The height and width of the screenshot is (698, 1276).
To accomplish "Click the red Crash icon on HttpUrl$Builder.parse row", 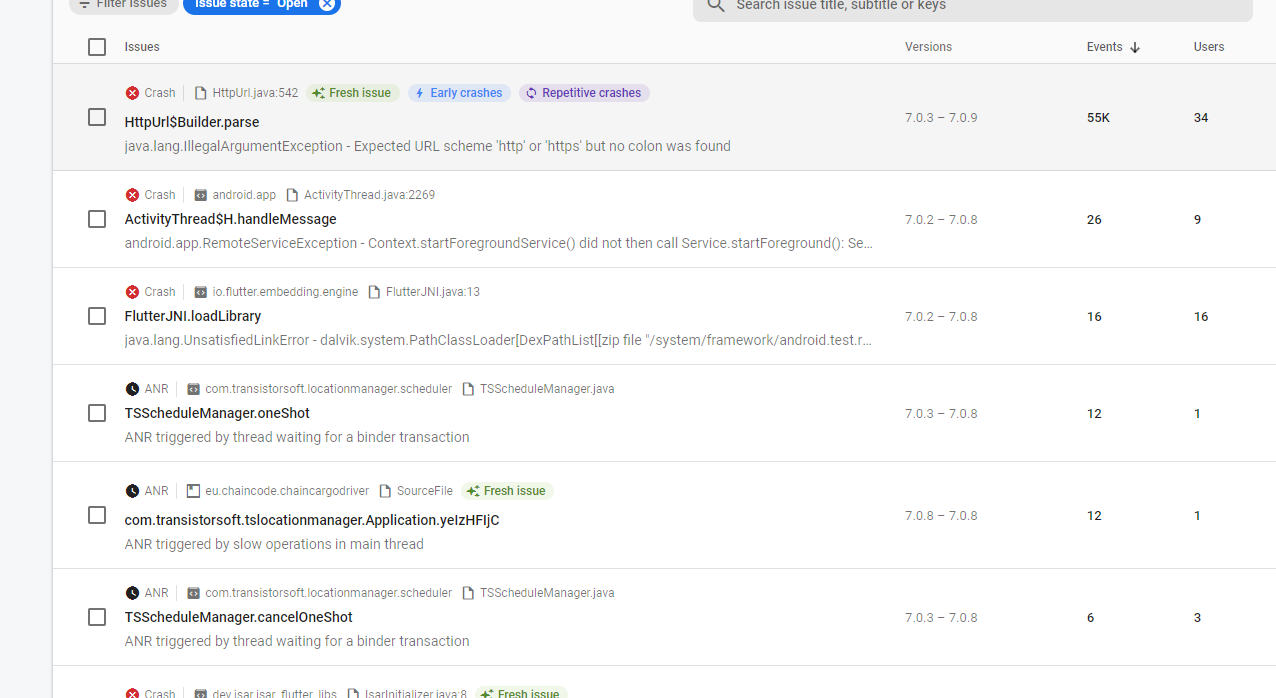I will tap(131, 92).
